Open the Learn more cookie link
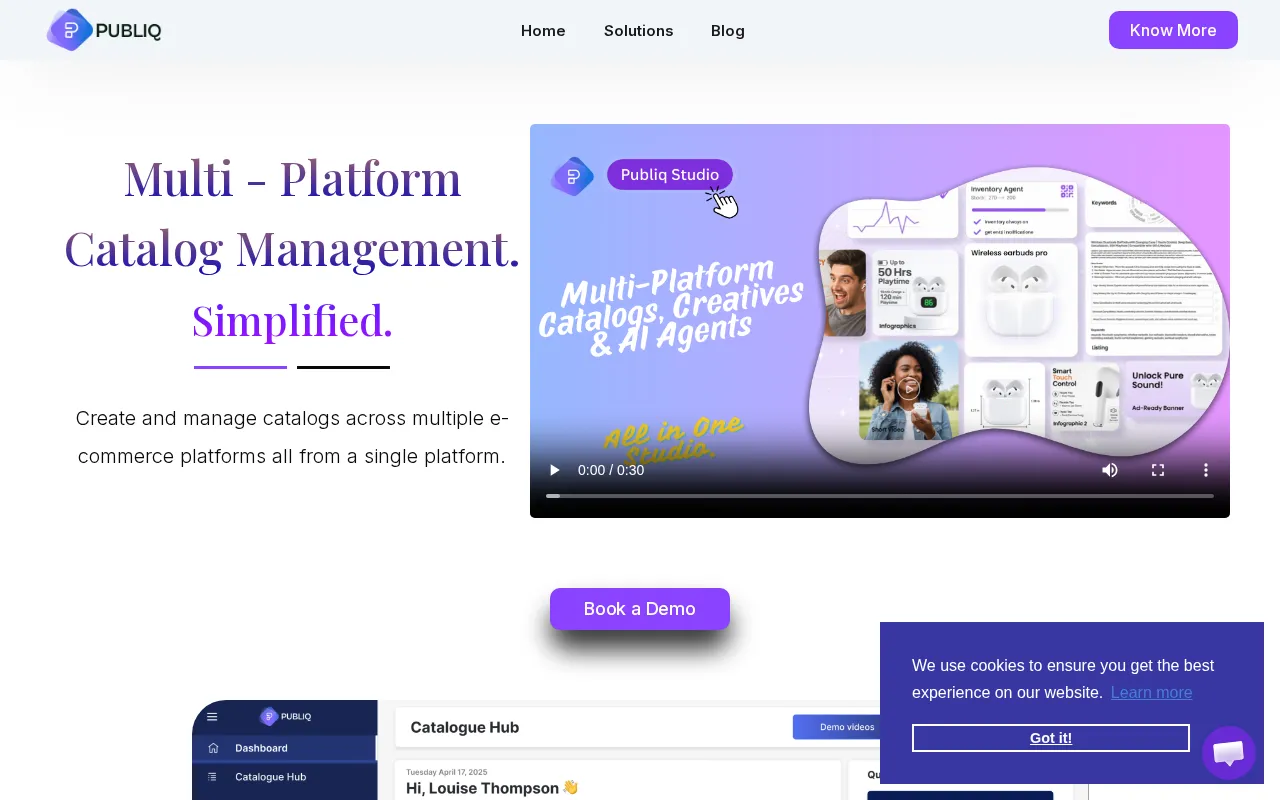Viewport: 1280px width, 800px height. click(x=1151, y=692)
